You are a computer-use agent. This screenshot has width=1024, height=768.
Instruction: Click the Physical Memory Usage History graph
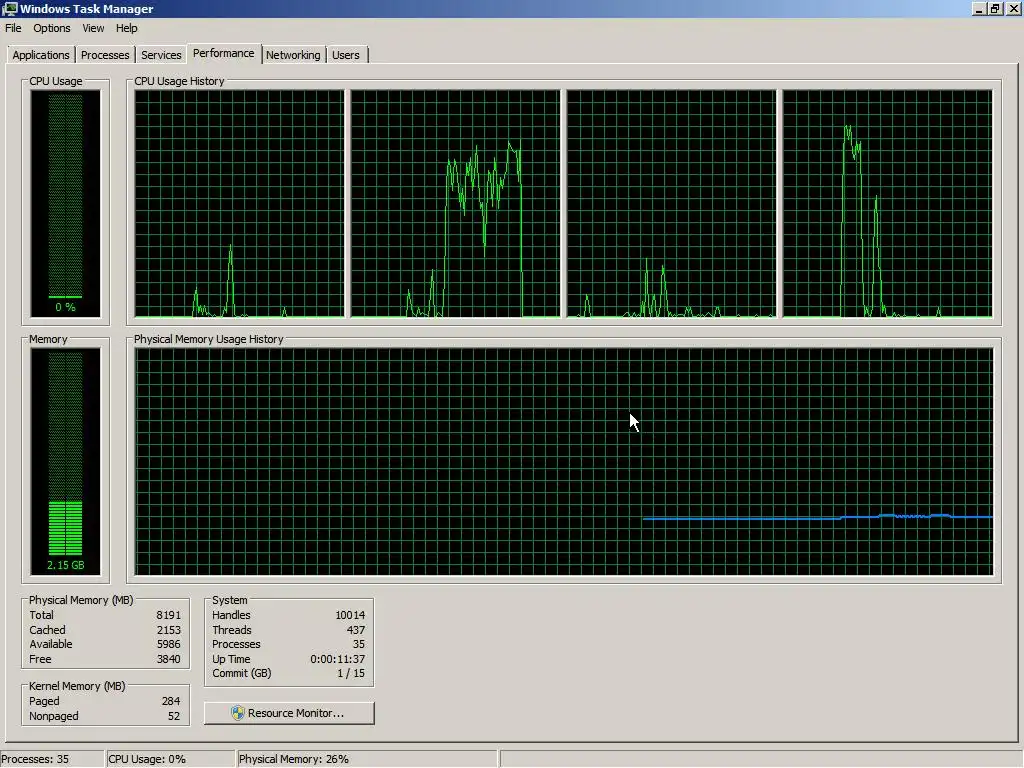point(564,461)
